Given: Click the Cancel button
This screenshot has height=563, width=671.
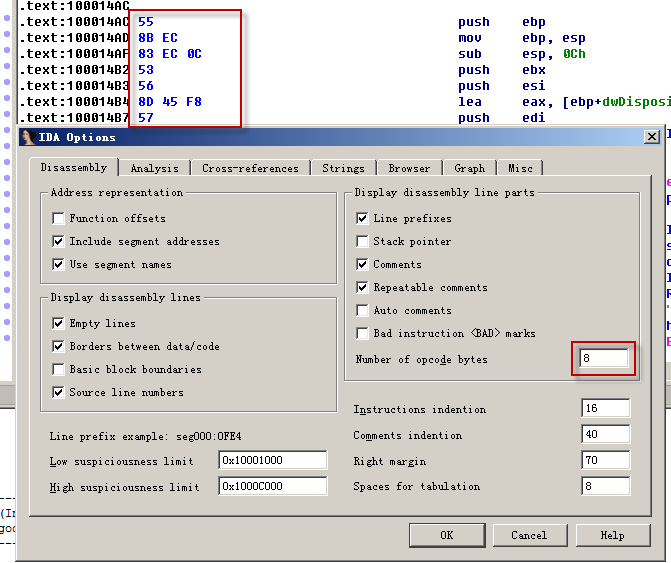Looking at the screenshot, I should point(530,535).
